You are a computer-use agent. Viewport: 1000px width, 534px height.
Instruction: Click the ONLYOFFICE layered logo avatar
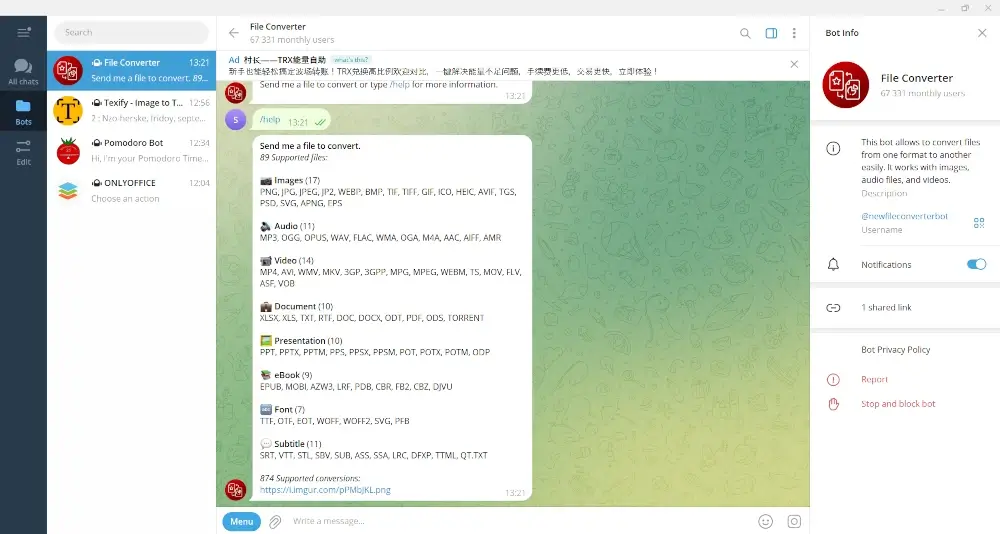pos(68,190)
